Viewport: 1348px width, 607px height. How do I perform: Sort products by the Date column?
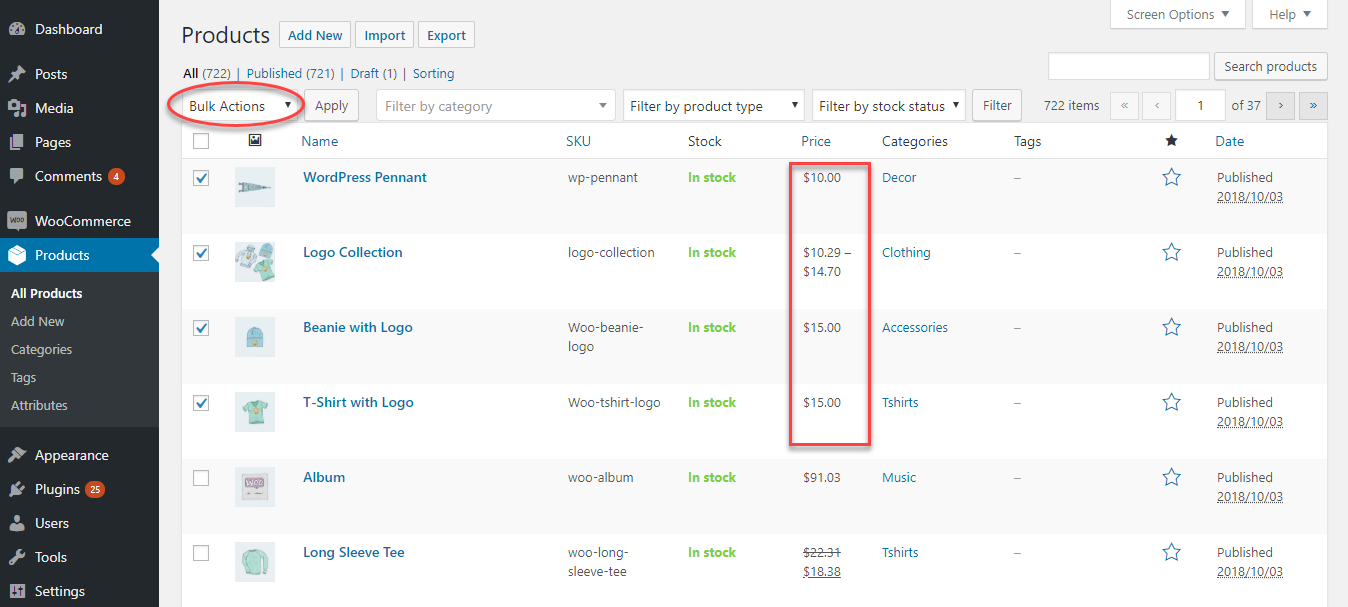[x=1230, y=141]
